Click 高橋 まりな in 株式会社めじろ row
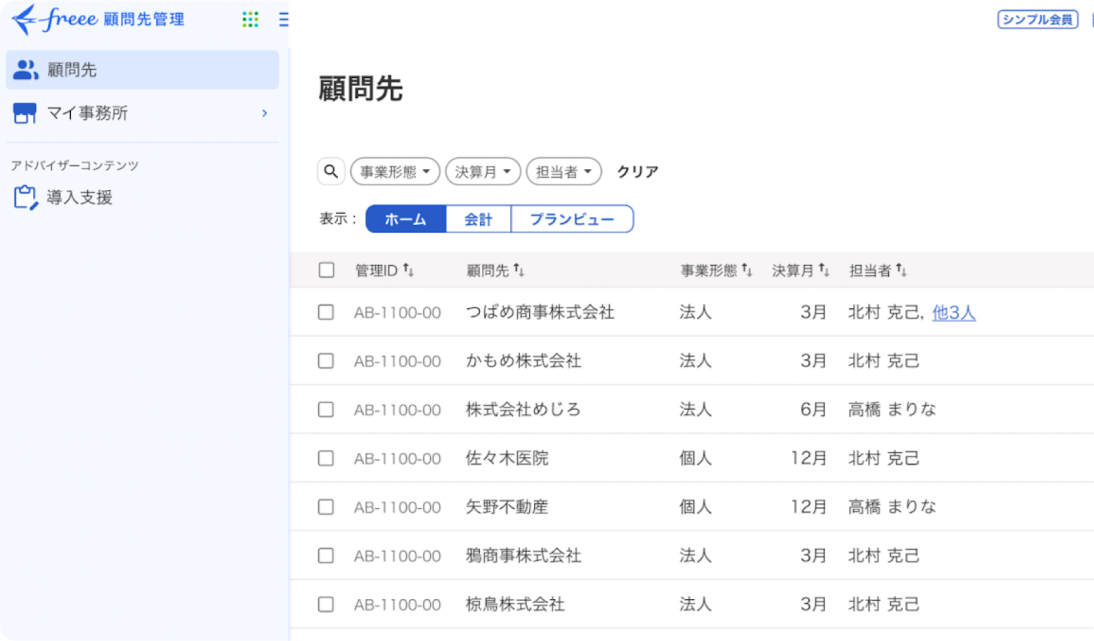Viewport: 1094px width, 641px height. [x=892, y=409]
